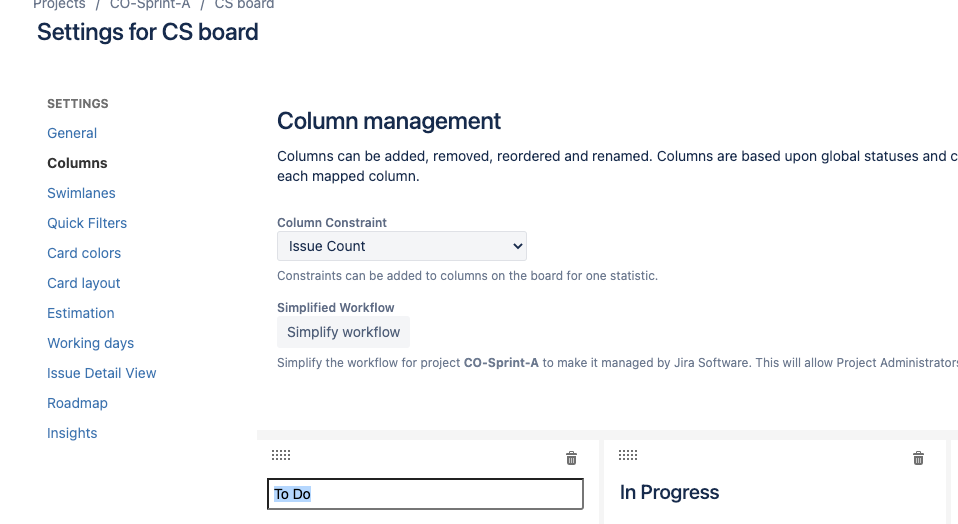Viewport: 958px width, 524px height.
Task: Grab the To Do column drag handle
Action: tap(281, 455)
